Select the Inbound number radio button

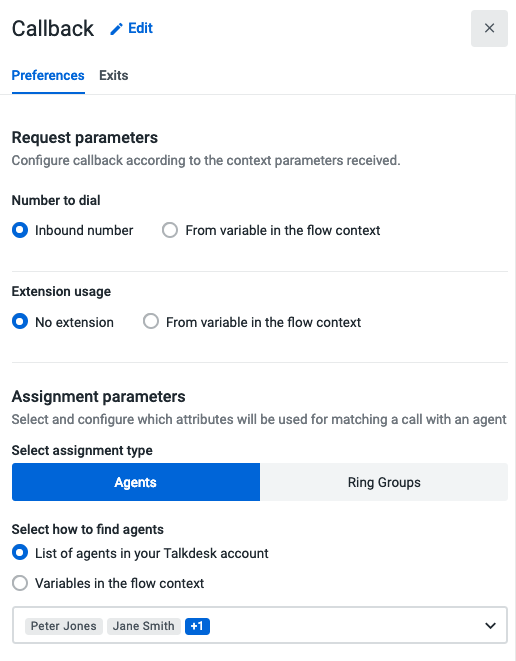(x=20, y=230)
